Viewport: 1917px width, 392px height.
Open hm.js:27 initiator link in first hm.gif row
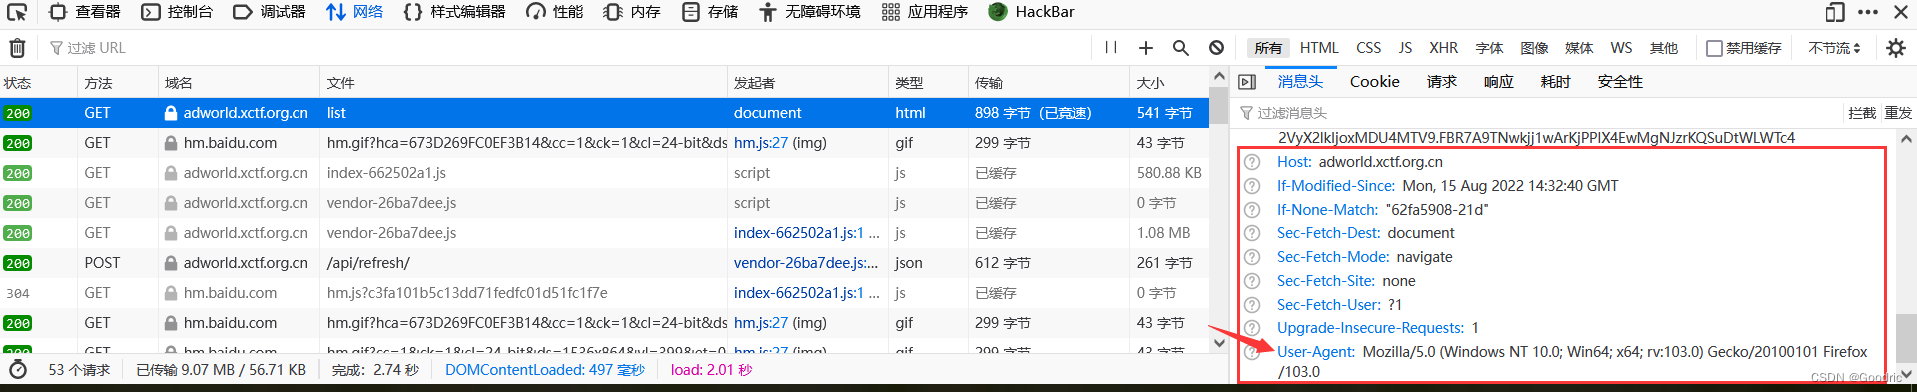coord(760,143)
